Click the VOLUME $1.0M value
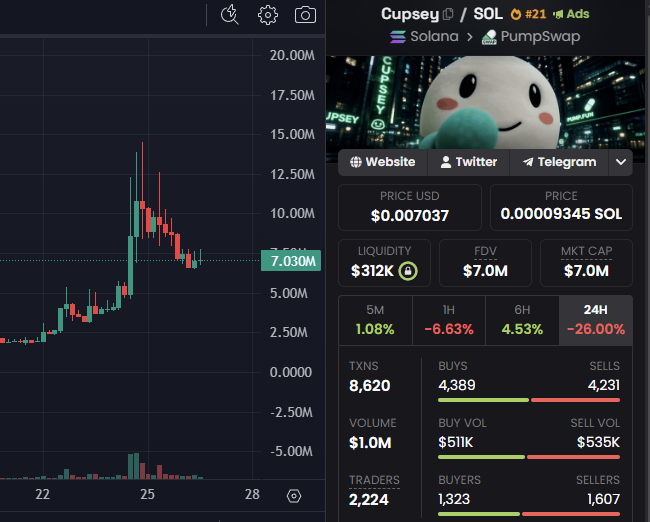The image size is (650, 522). 370,443
